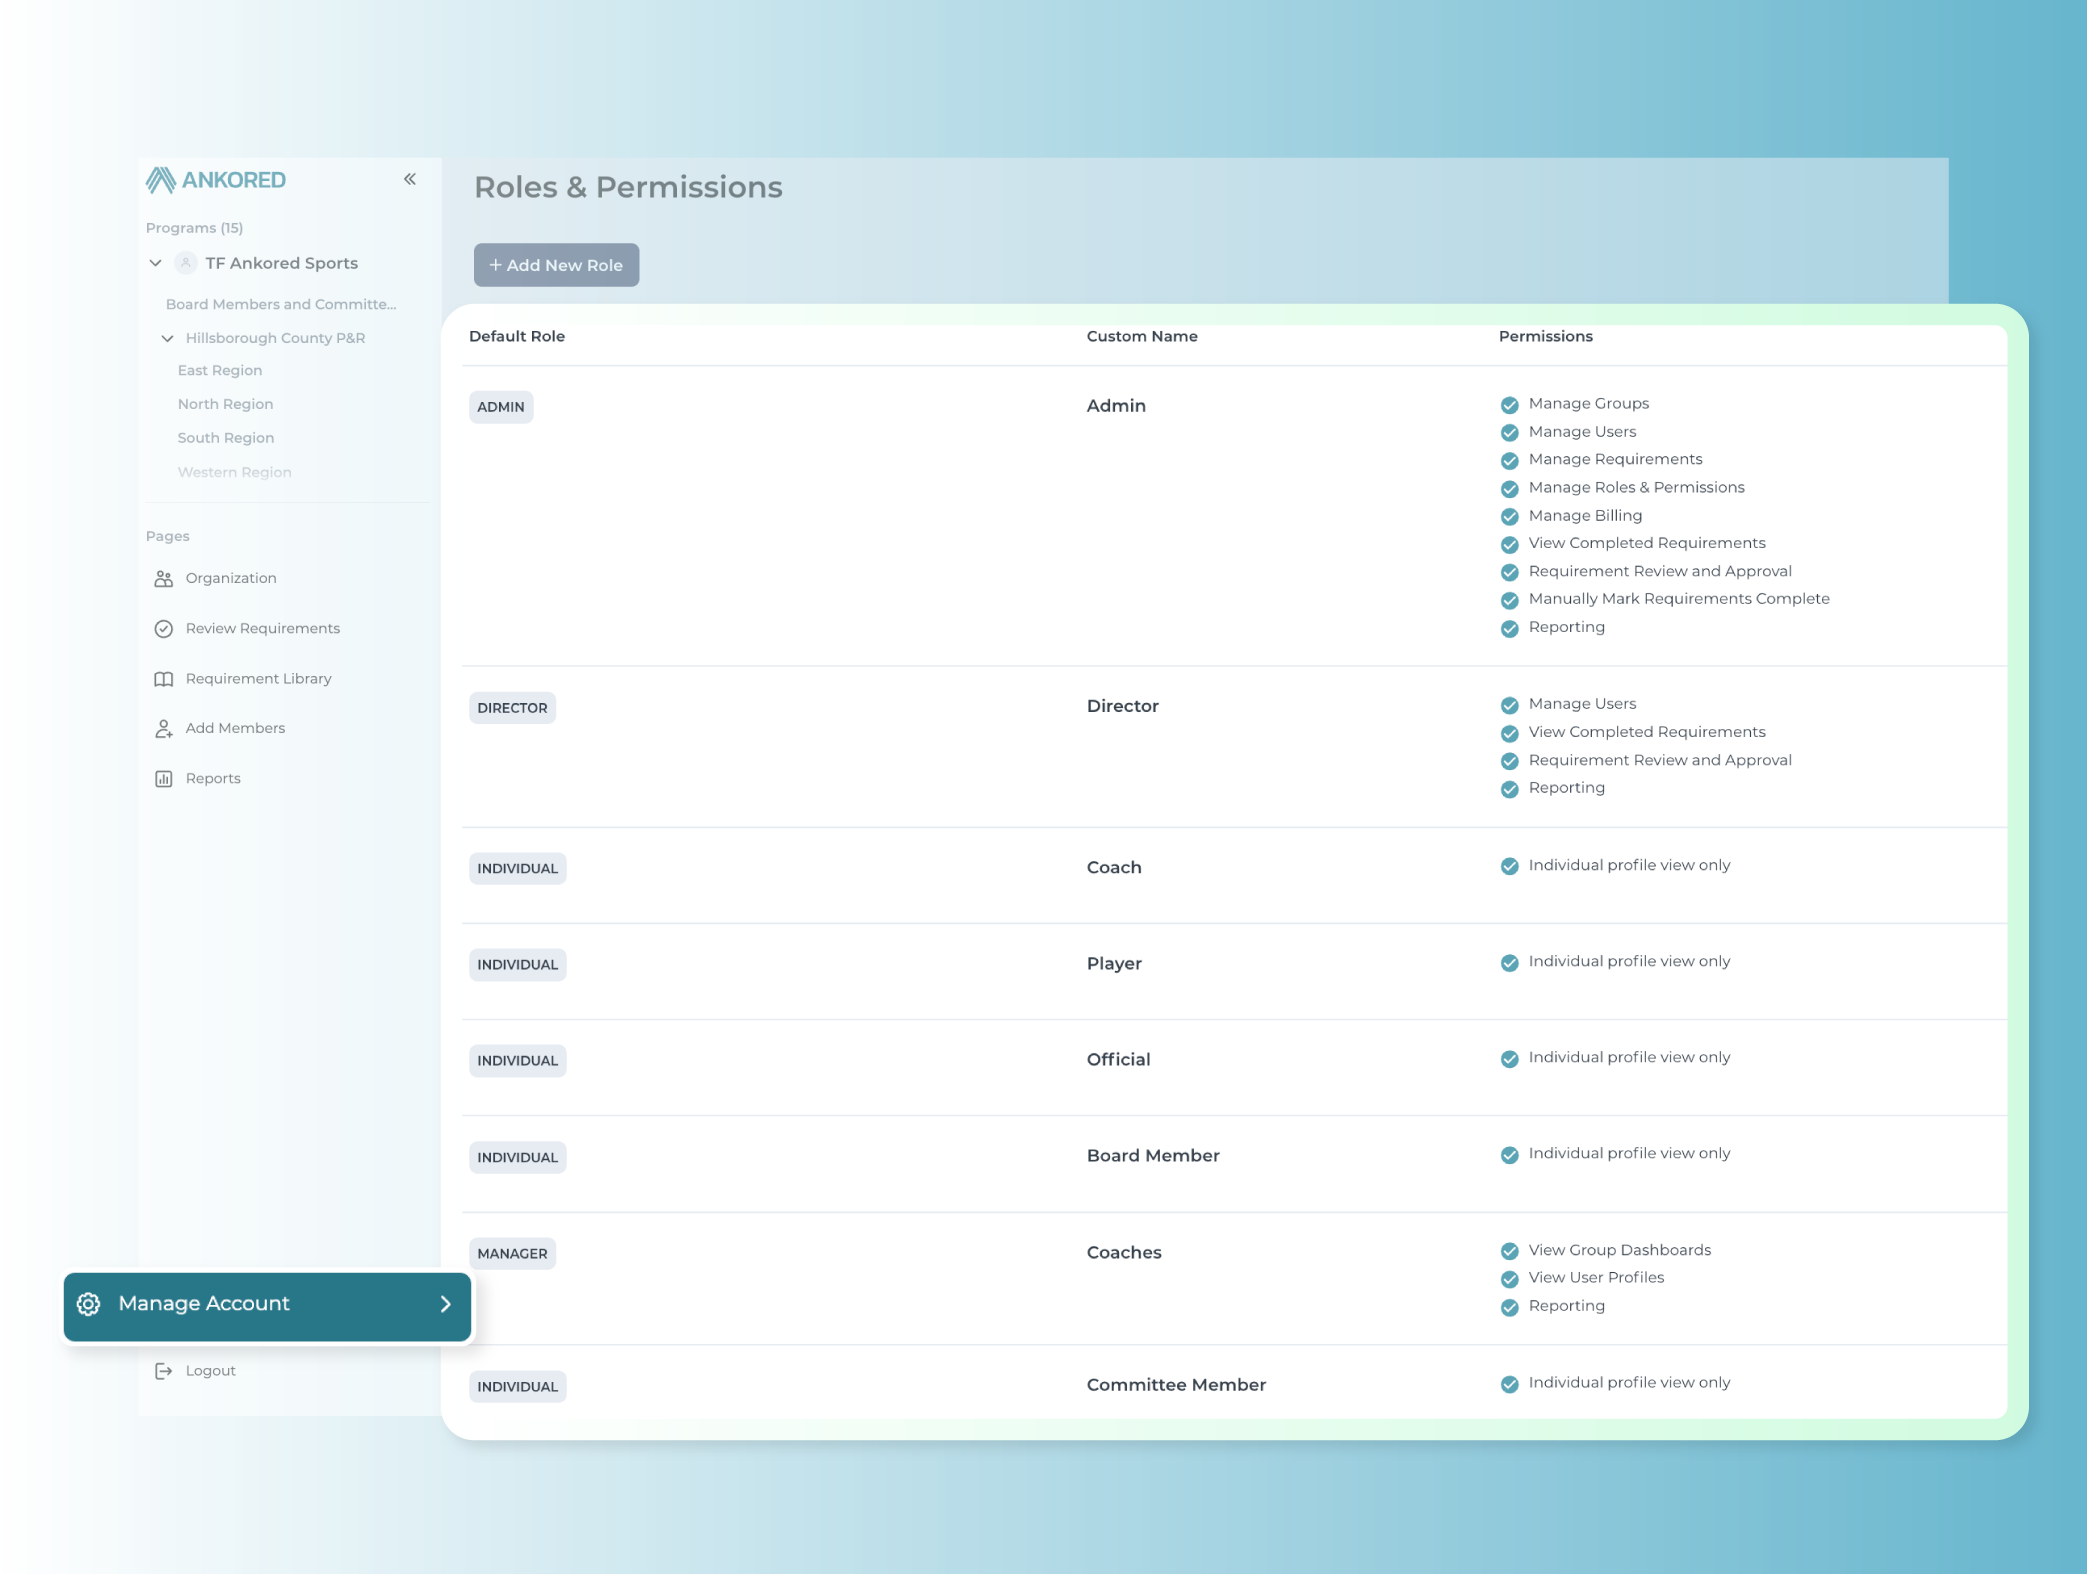Toggle View Group Dashboards for Coaches
The width and height of the screenshot is (2087, 1574).
tap(1508, 1251)
